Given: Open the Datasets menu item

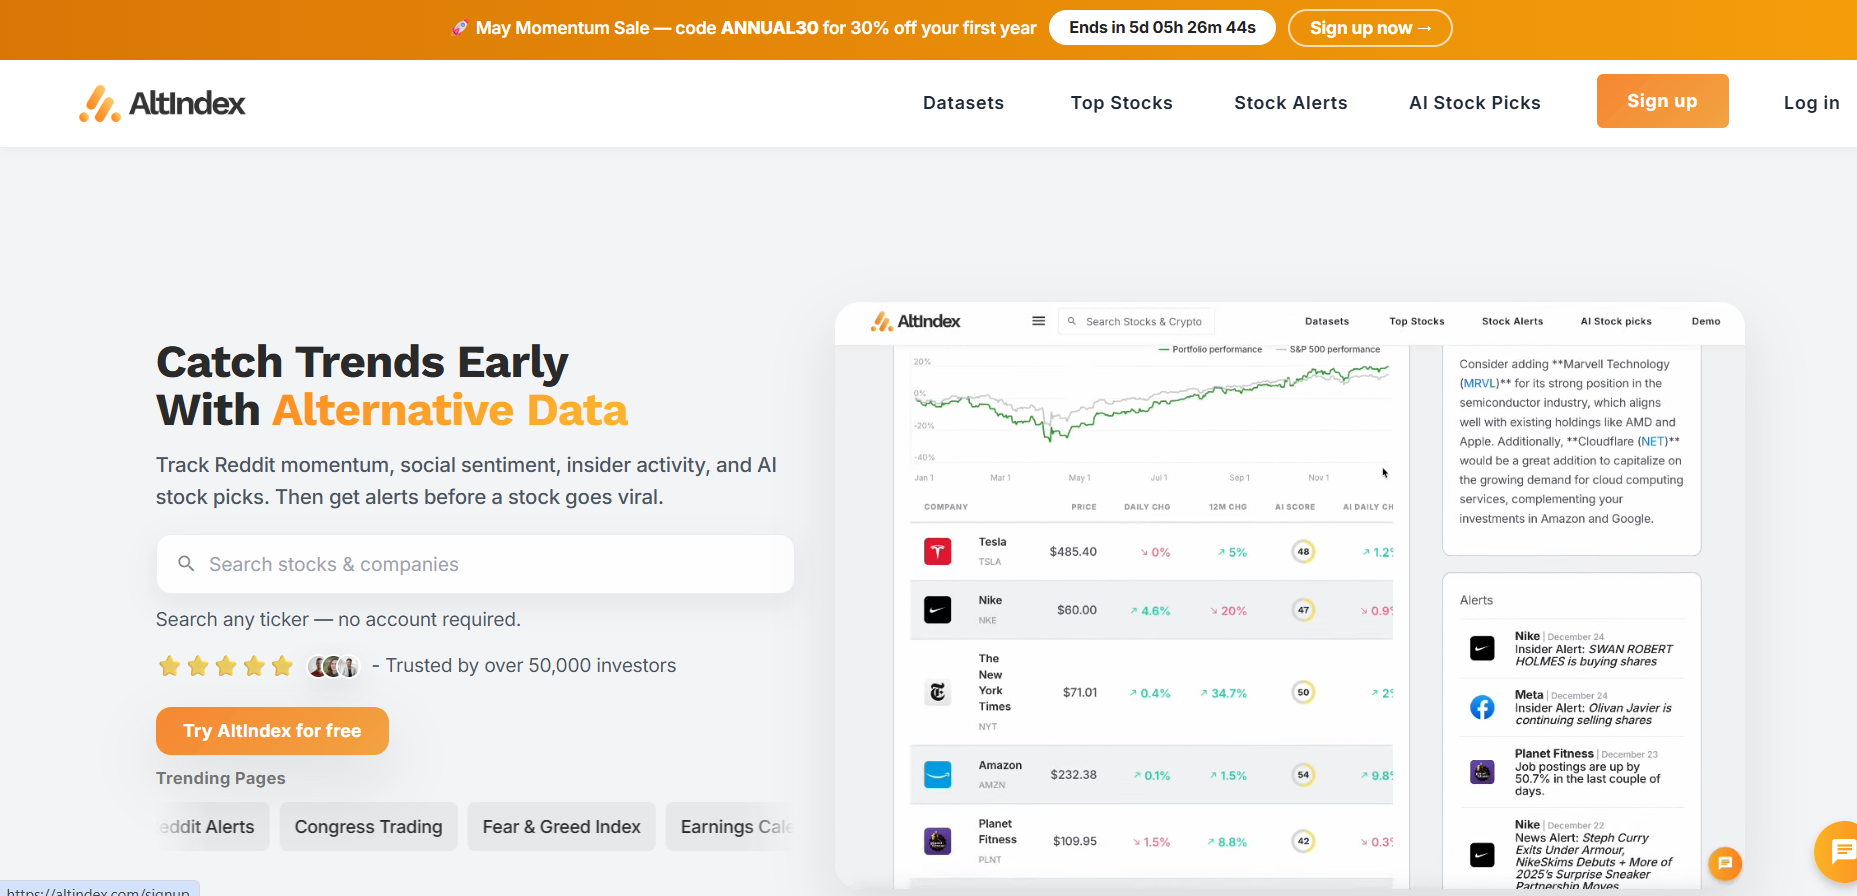Looking at the screenshot, I should pos(963,103).
